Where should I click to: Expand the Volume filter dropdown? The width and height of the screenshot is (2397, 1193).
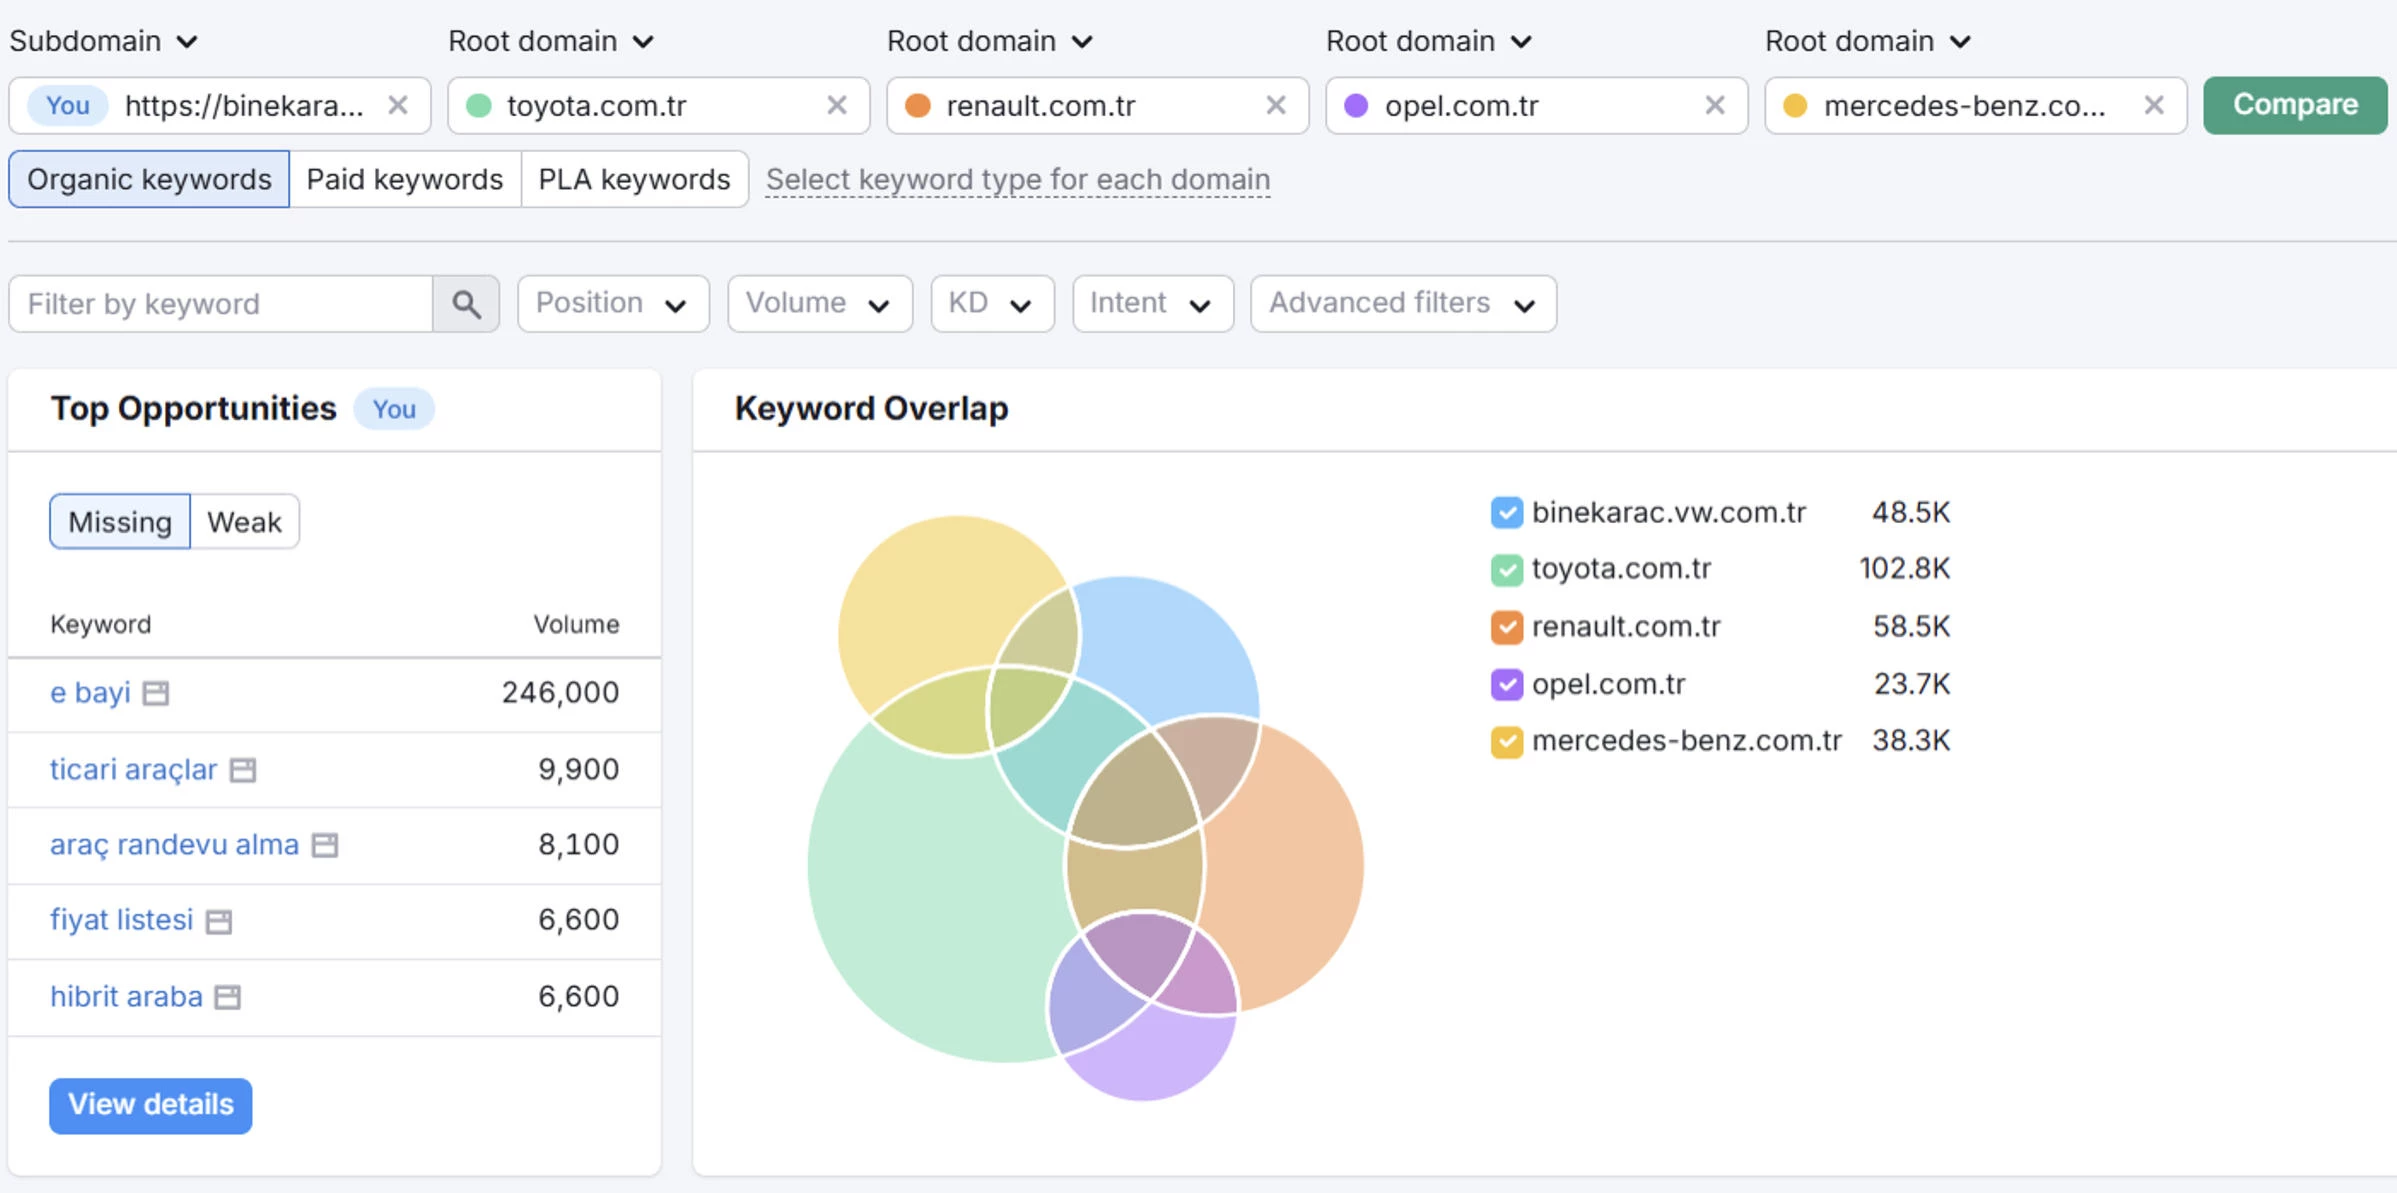tap(820, 304)
